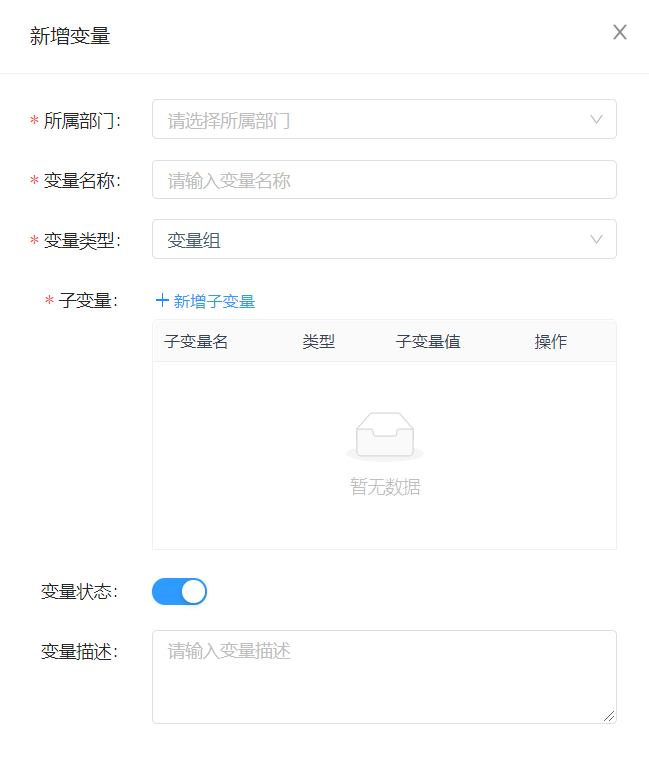Click the 类型 column header

point(319,342)
